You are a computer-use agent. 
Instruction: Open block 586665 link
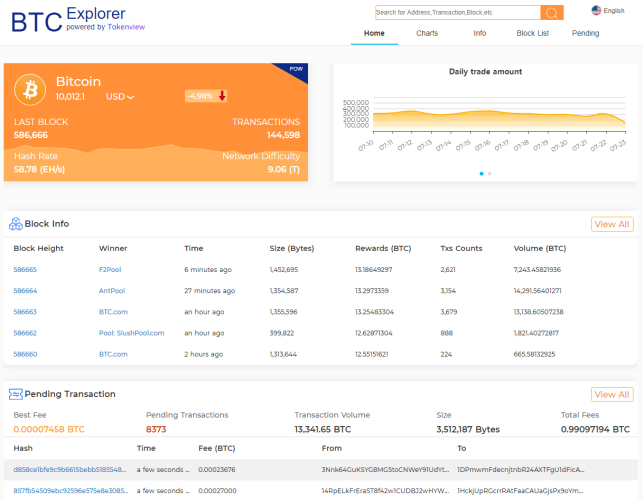tap(25, 269)
